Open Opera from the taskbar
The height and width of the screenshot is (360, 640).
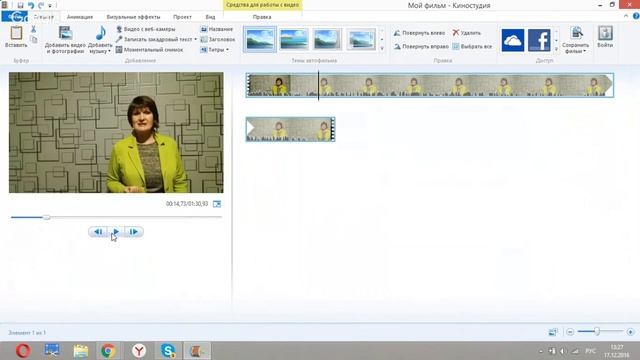(x=23, y=351)
